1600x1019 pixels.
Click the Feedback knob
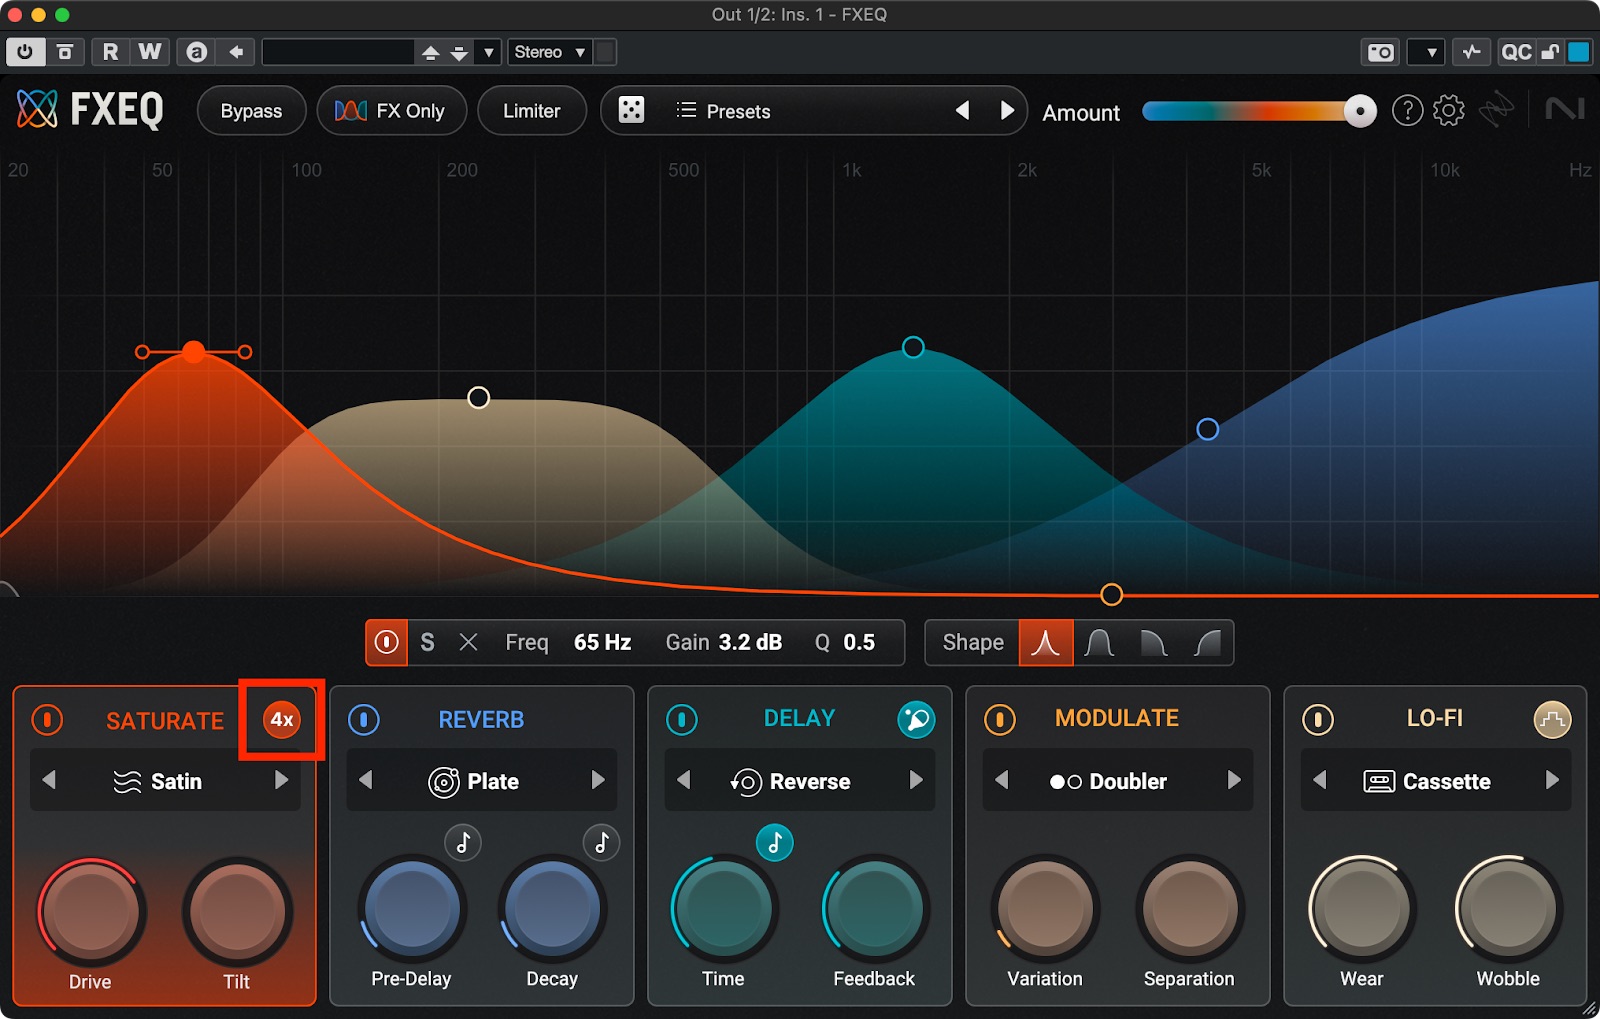(875, 909)
